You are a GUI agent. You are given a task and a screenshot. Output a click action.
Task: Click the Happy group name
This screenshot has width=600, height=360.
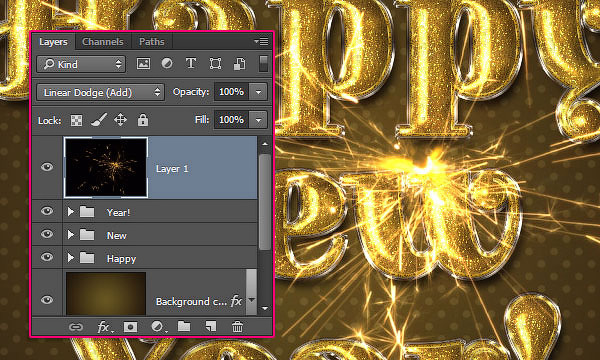coord(122,259)
